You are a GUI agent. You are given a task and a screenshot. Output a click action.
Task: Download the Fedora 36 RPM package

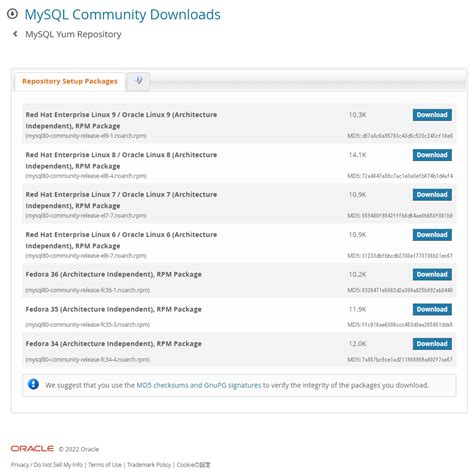coord(432,274)
